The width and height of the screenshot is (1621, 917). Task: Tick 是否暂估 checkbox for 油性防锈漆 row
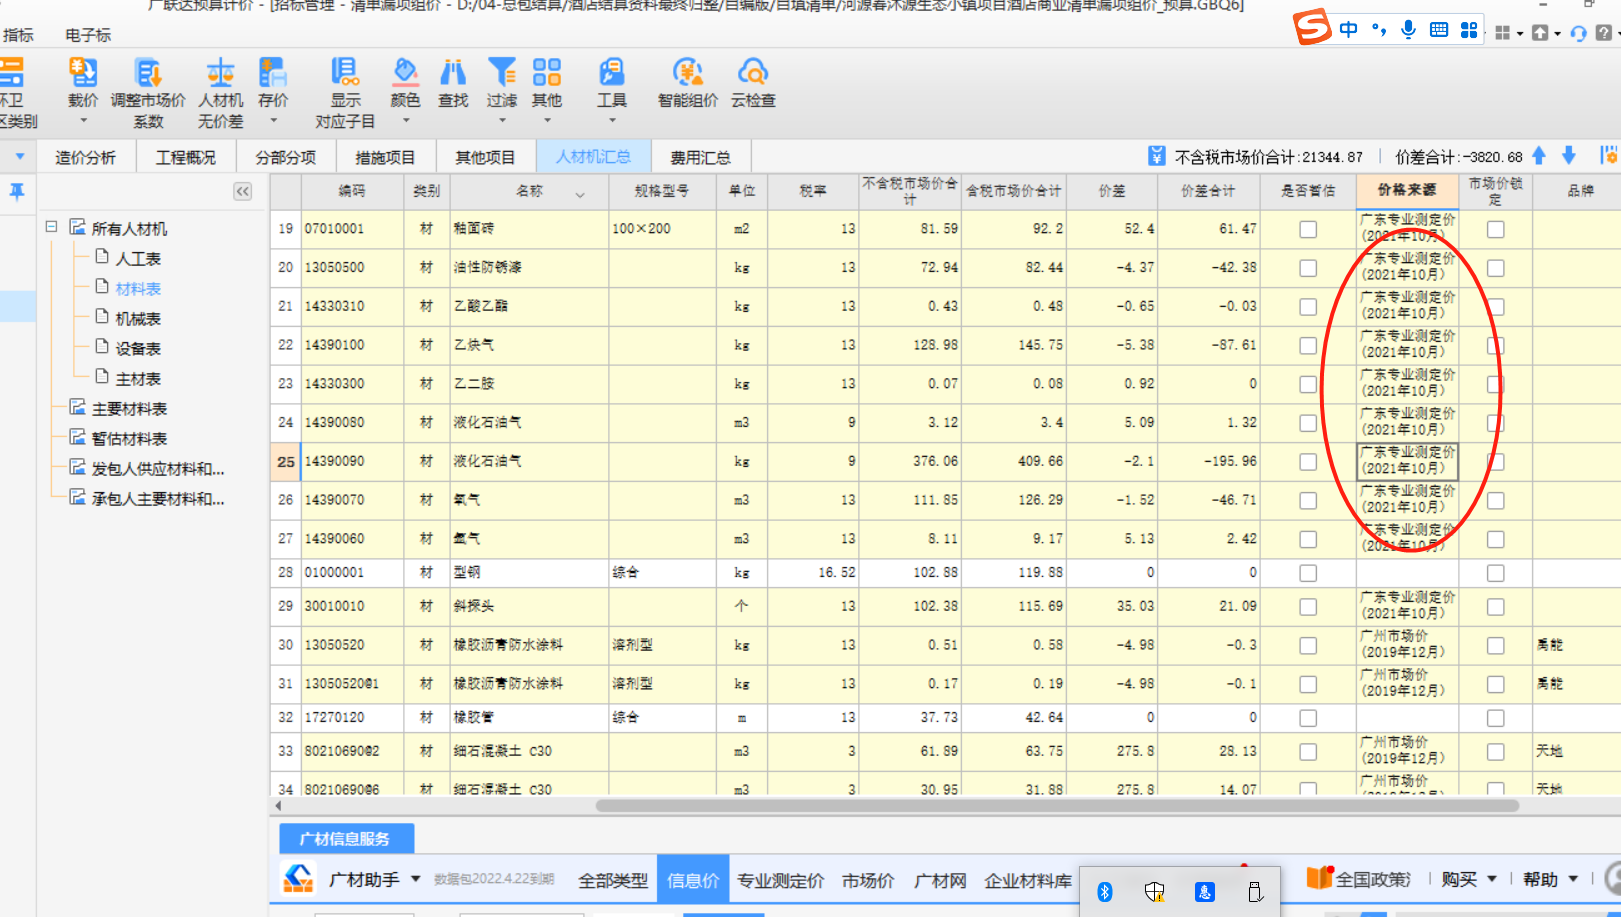[x=1307, y=268]
